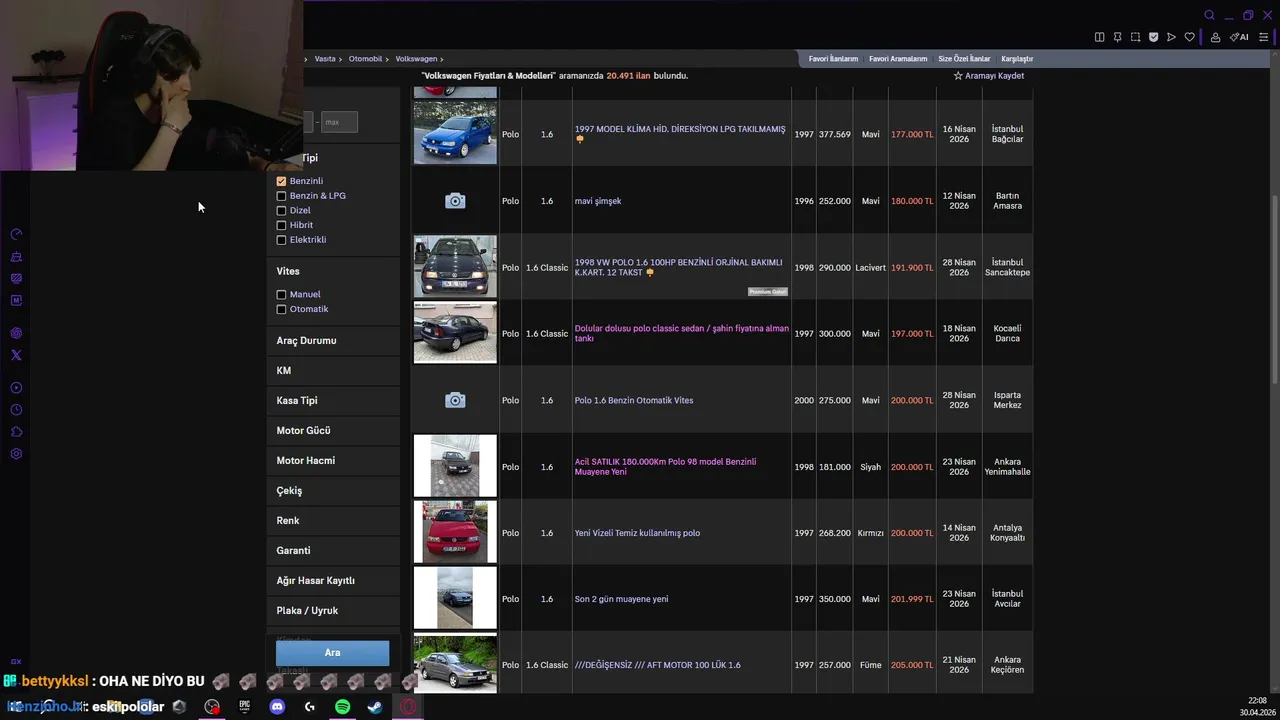
Task: Open Epic Games launcher from taskbar
Action: coord(244,706)
